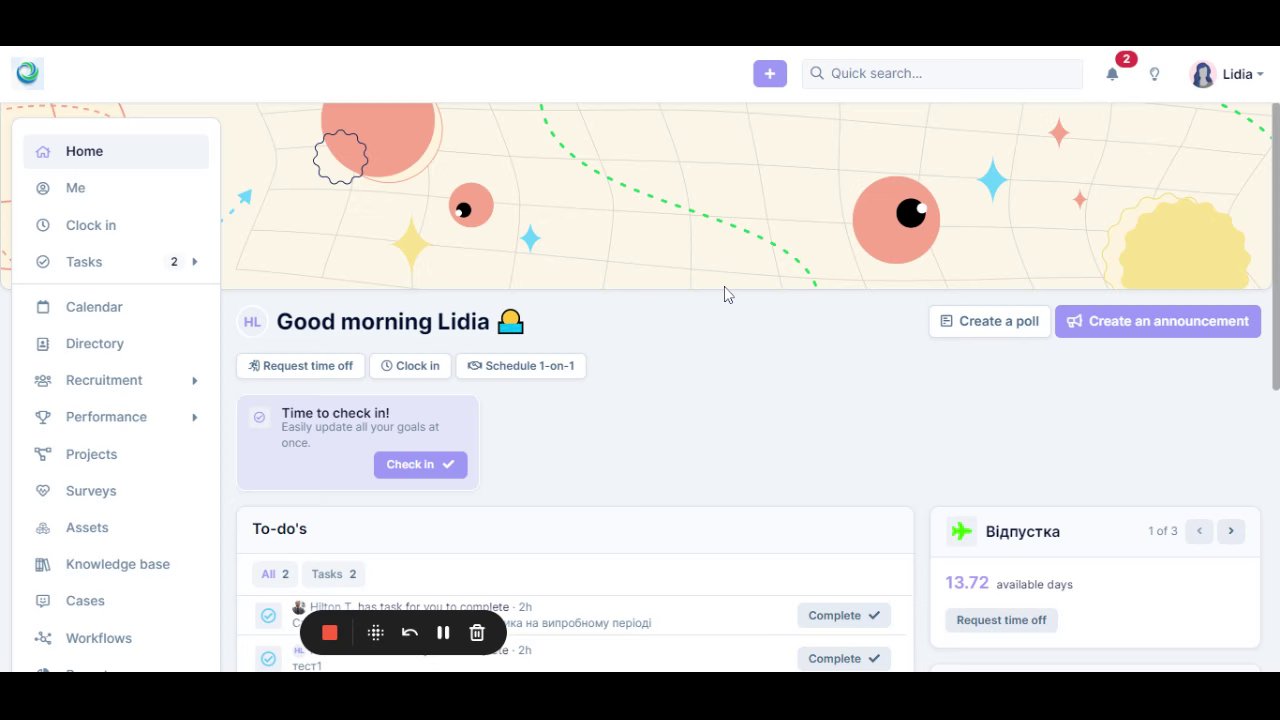Complete the Hilton T. task

click(x=844, y=616)
